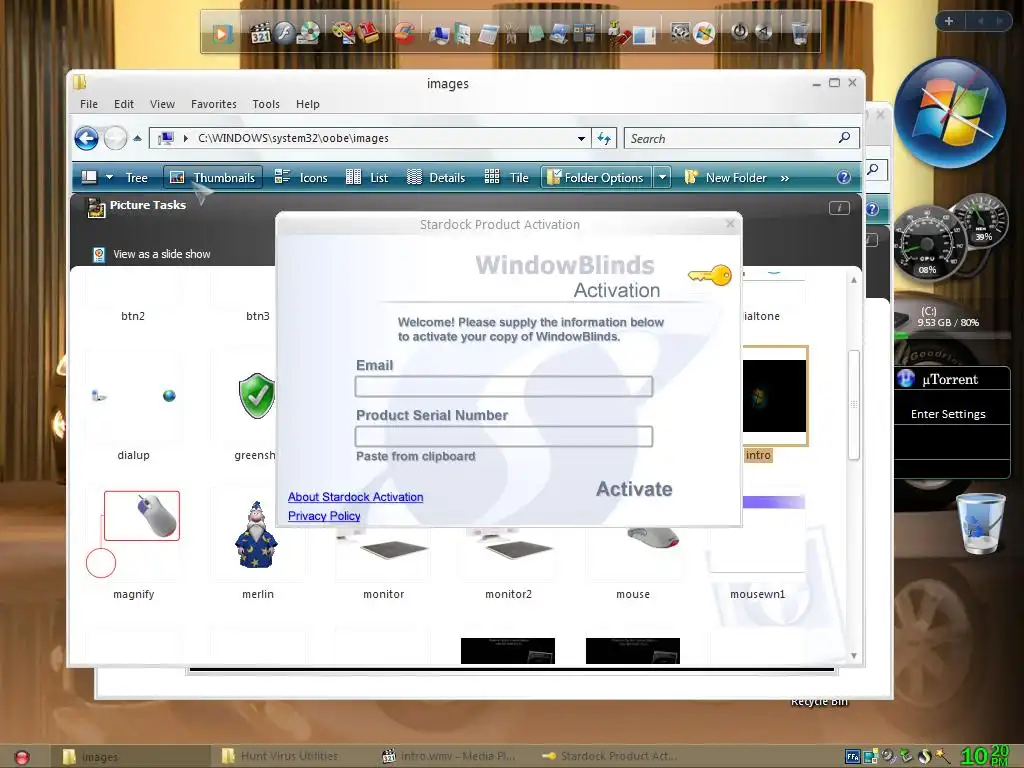This screenshot has height=768, width=1024.
Task: Open the View menu
Action: tap(162, 104)
